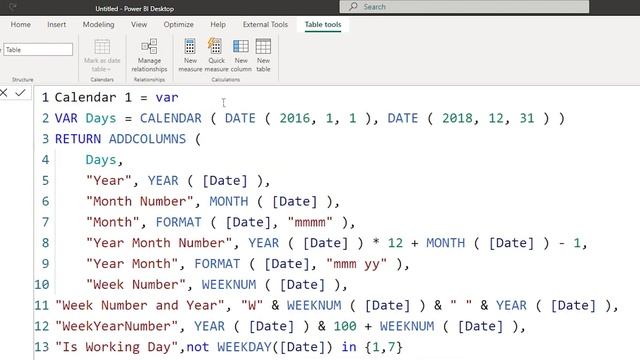The height and width of the screenshot is (360, 640).
Task: Click 'var' at end of line 1
Action: [167, 98]
